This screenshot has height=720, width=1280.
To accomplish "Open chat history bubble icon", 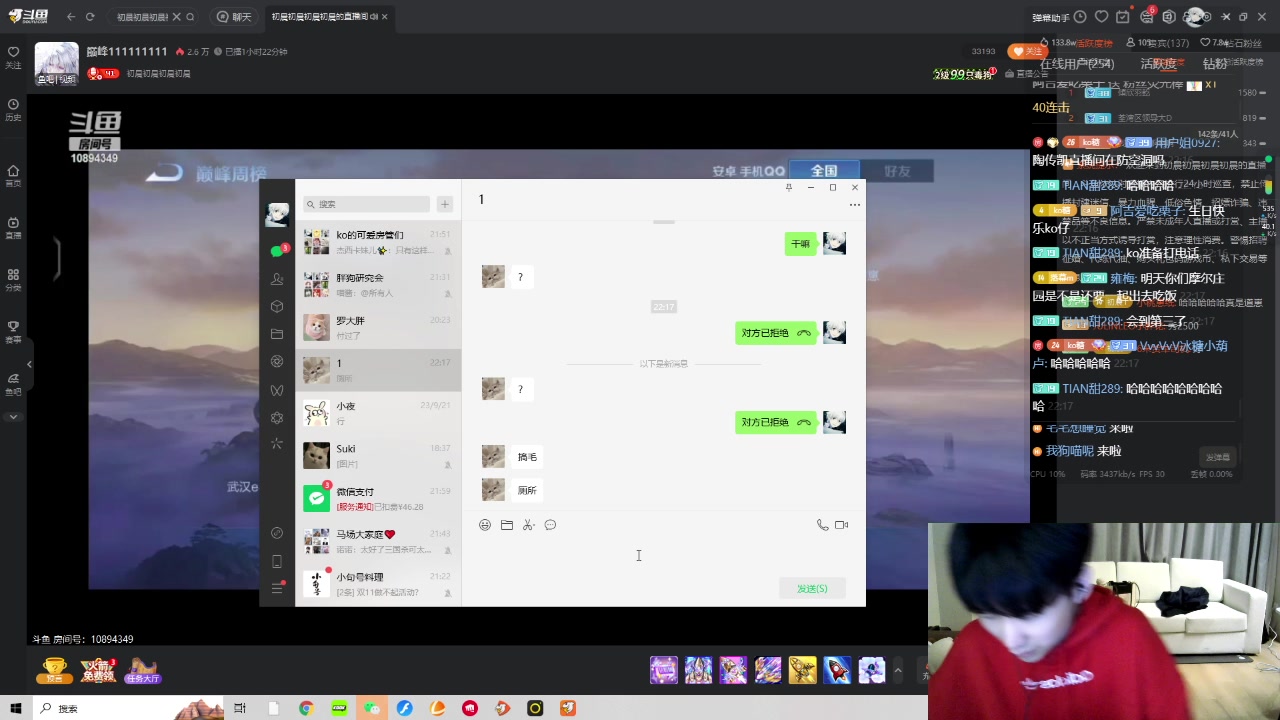I will click(550, 525).
